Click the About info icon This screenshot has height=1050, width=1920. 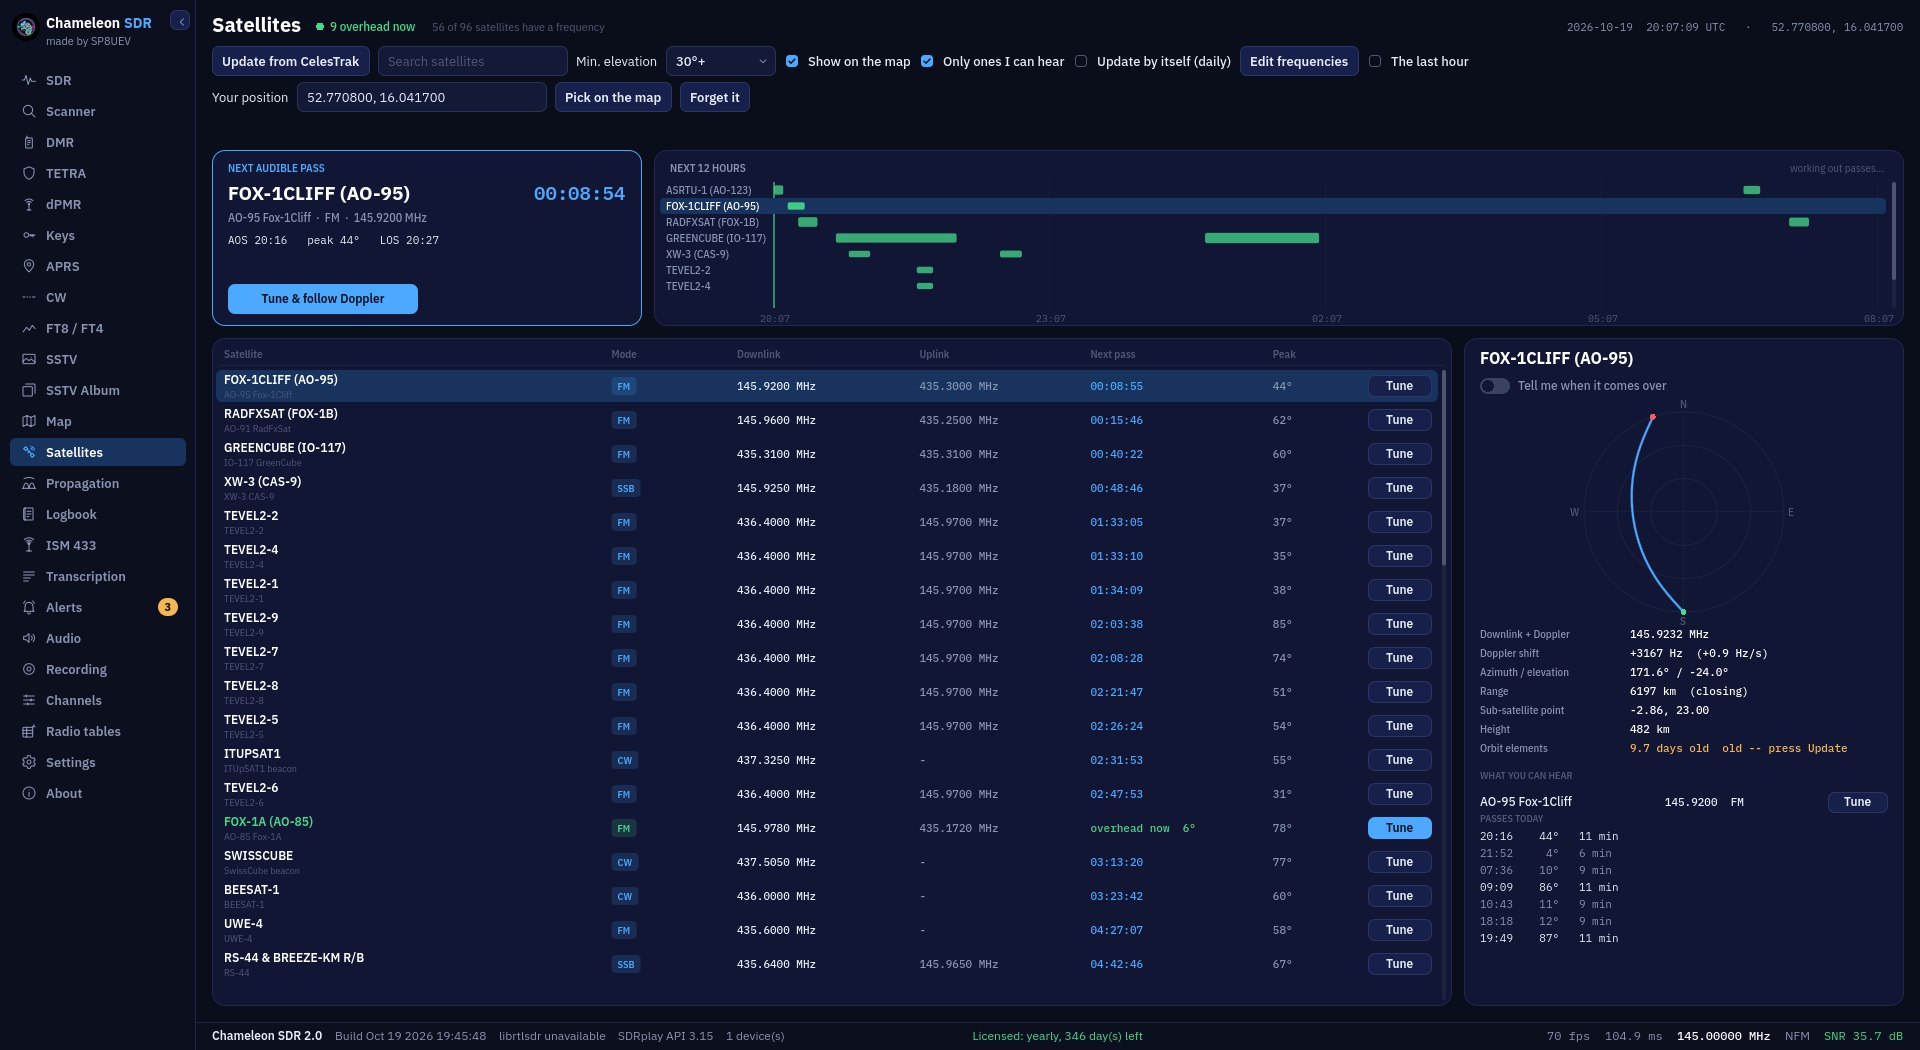coord(29,793)
